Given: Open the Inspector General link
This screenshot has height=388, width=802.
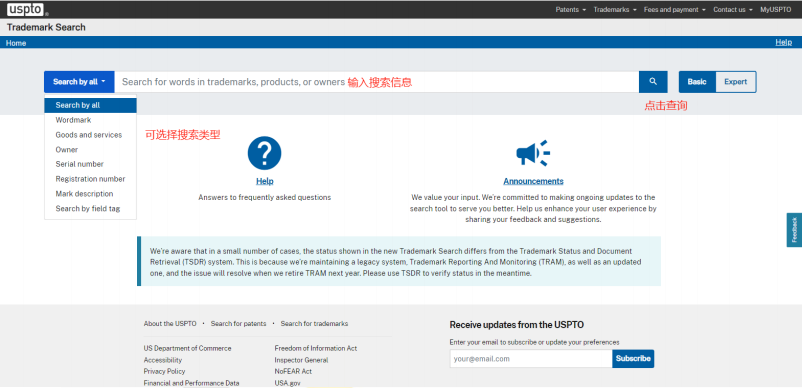Looking at the screenshot, I should pos(301,360).
